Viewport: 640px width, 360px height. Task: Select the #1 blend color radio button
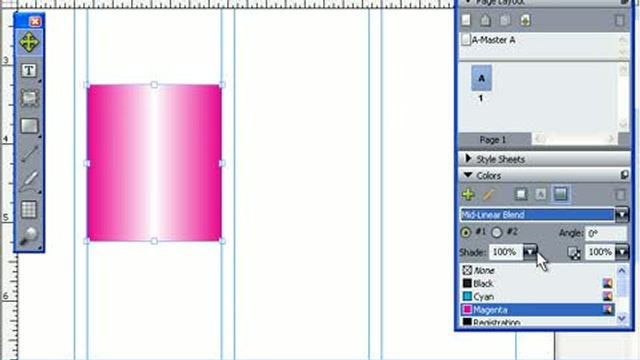pyautogui.click(x=465, y=233)
